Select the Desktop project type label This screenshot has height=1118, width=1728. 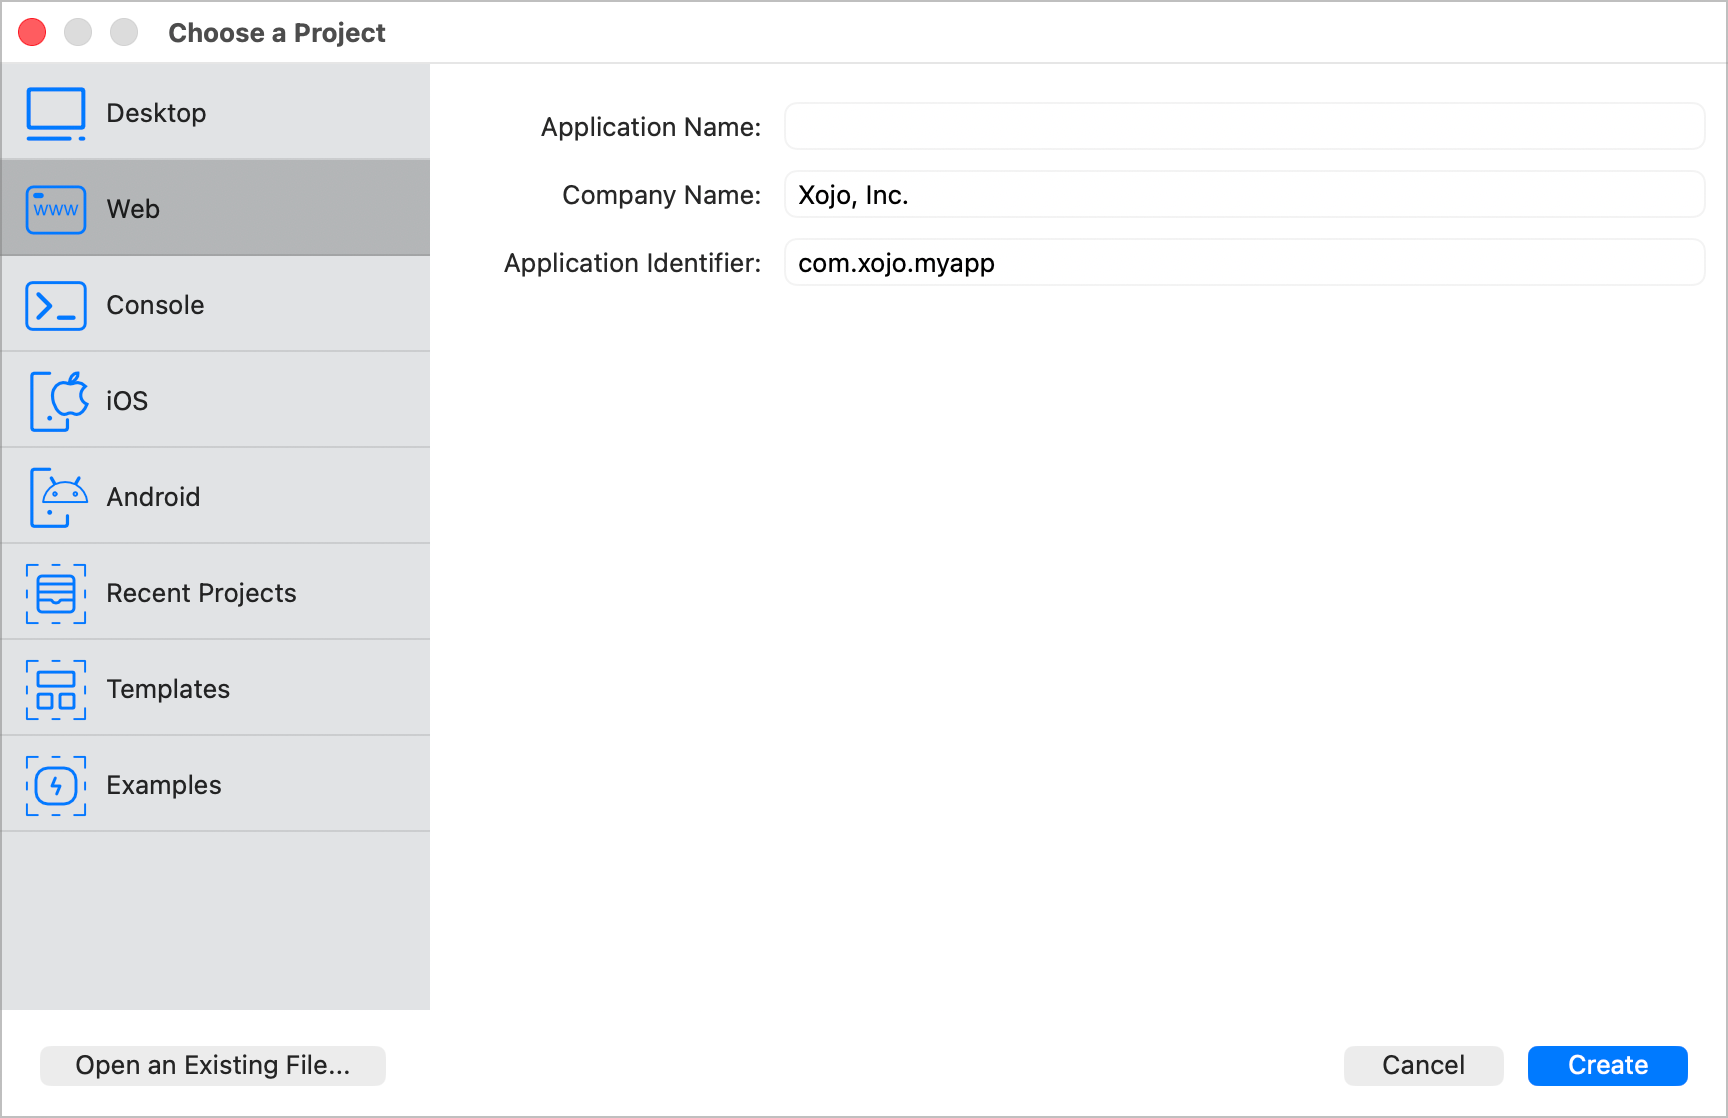156,113
